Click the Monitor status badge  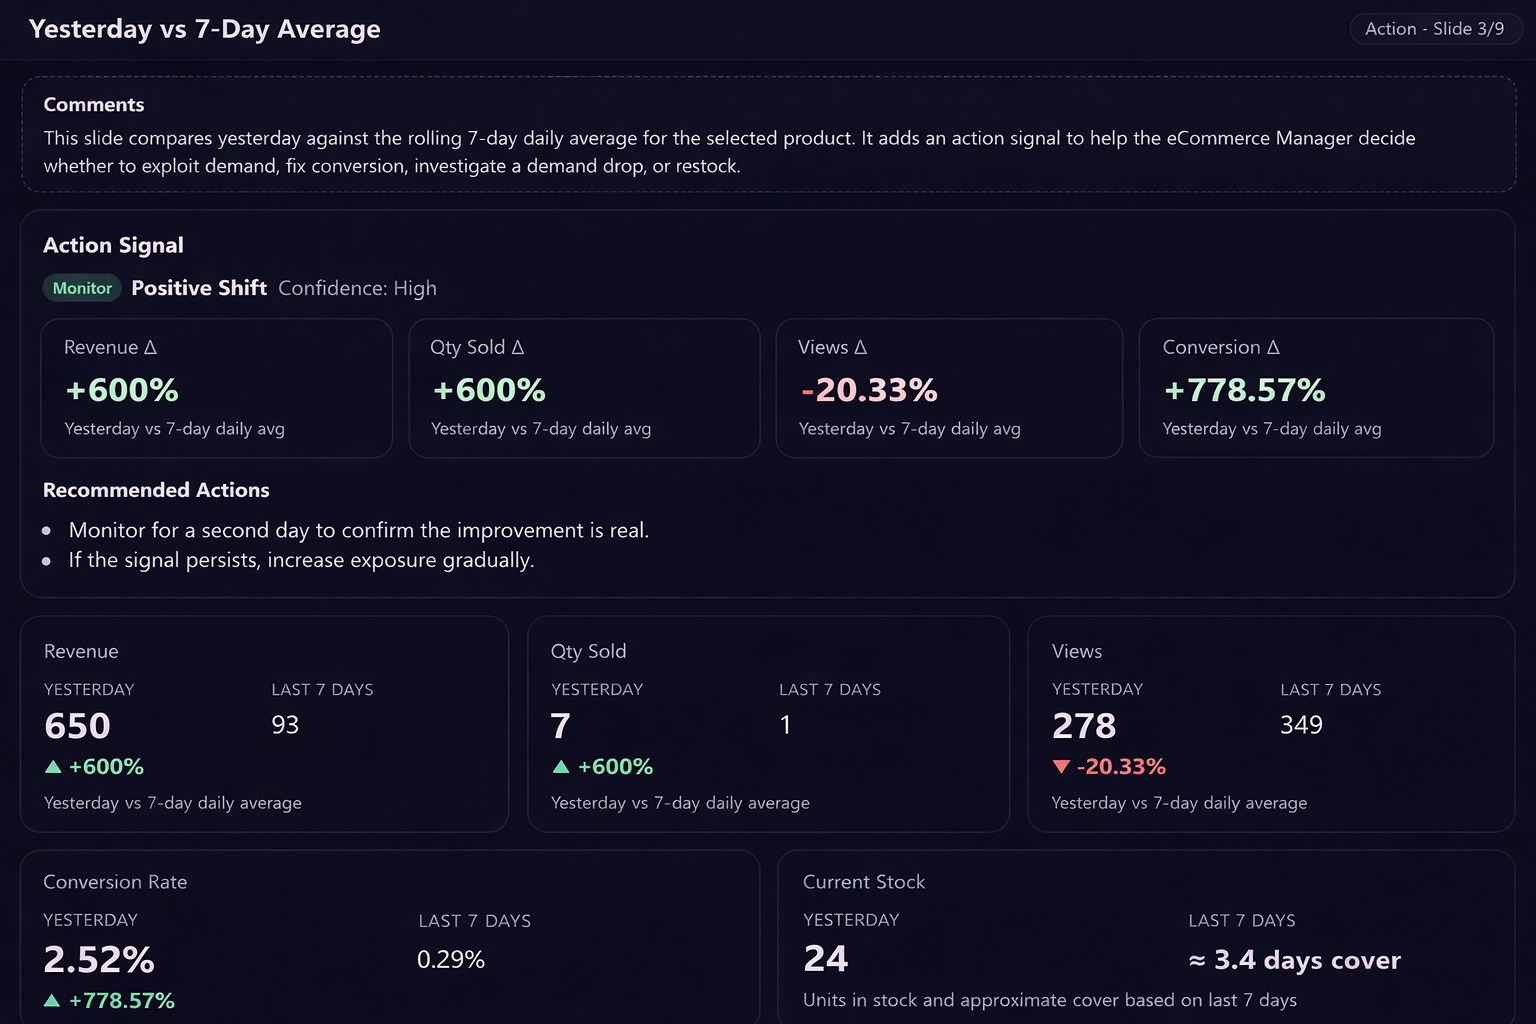82,288
